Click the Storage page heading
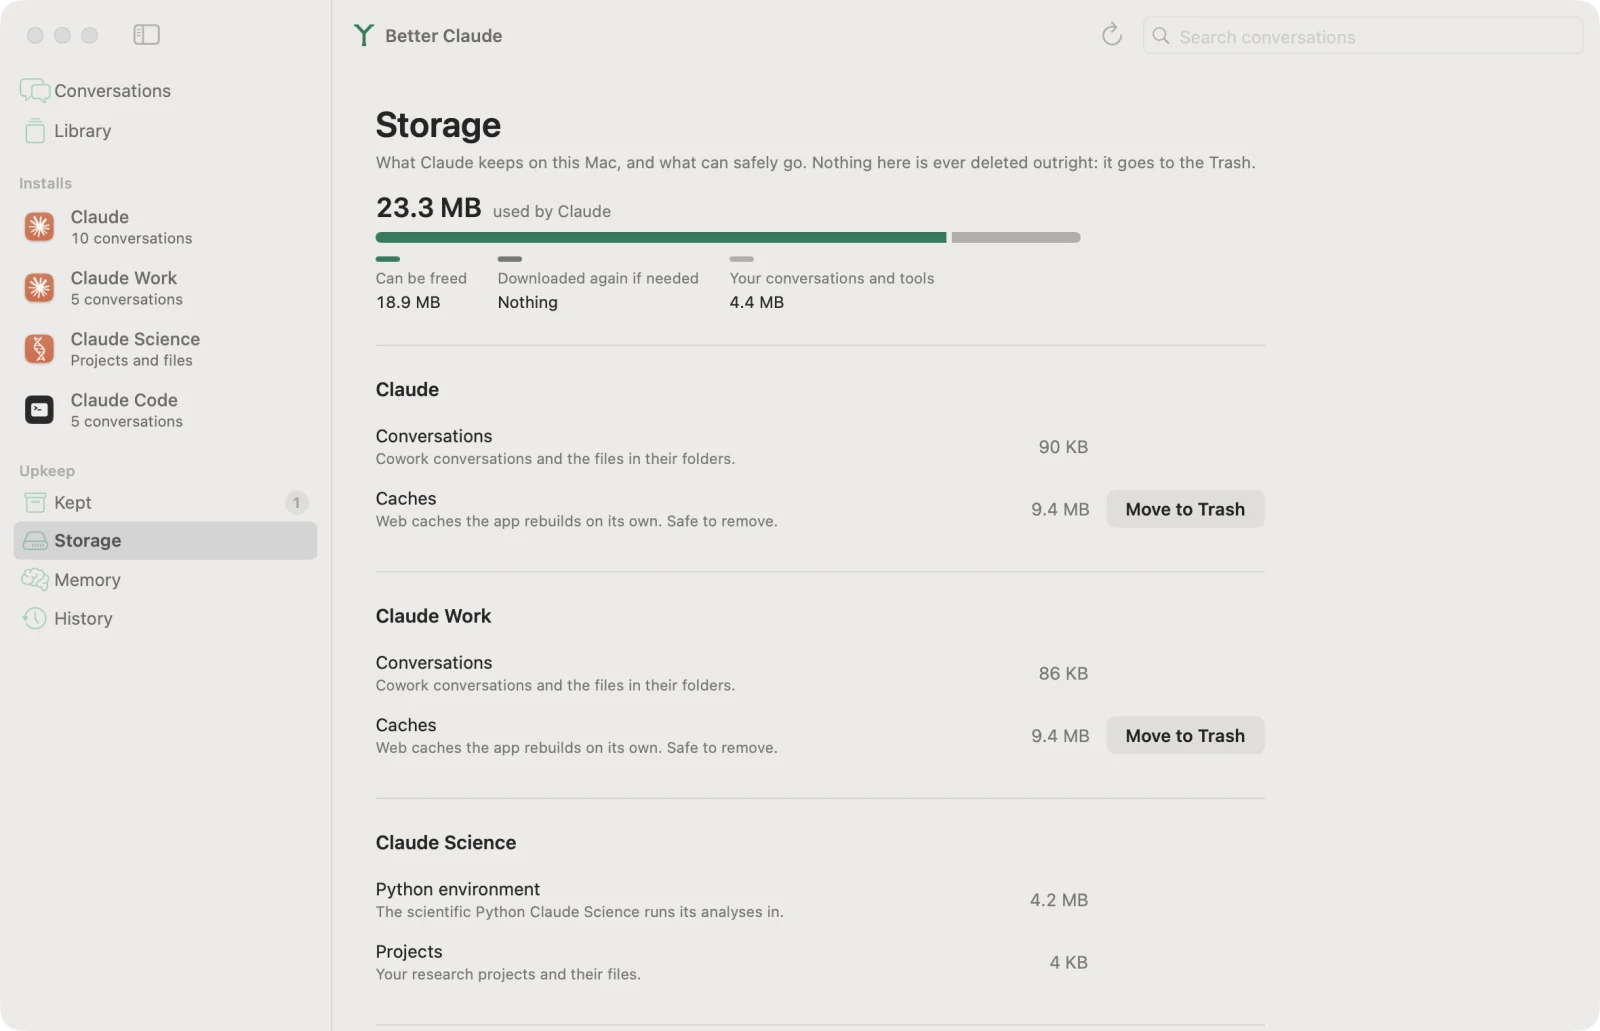1600x1031 pixels. (x=438, y=125)
